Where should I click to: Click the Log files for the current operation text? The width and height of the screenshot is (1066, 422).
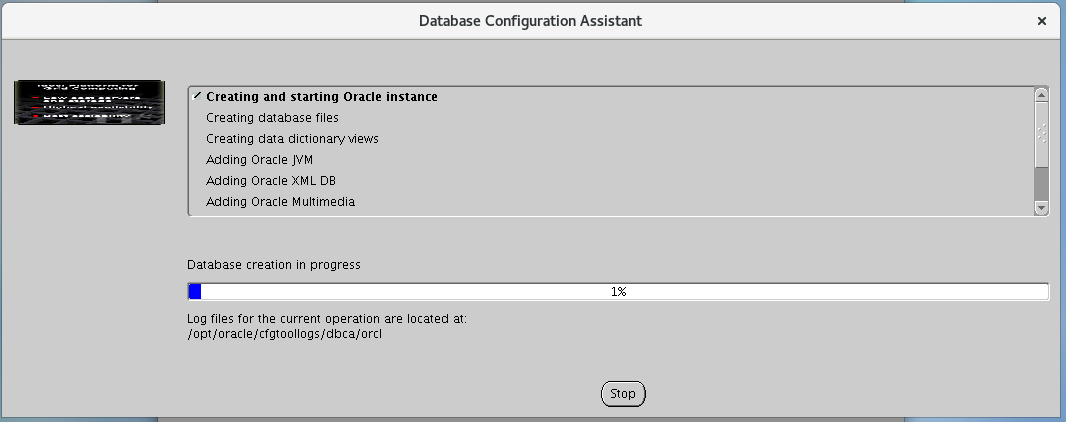[x=327, y=319]
